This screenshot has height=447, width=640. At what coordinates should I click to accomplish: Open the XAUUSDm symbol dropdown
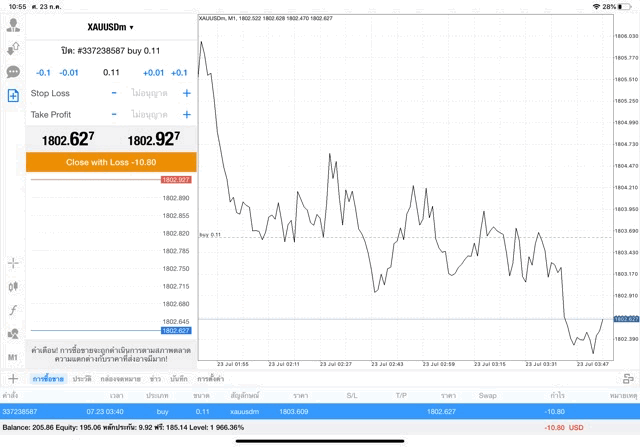click(110, 27)
